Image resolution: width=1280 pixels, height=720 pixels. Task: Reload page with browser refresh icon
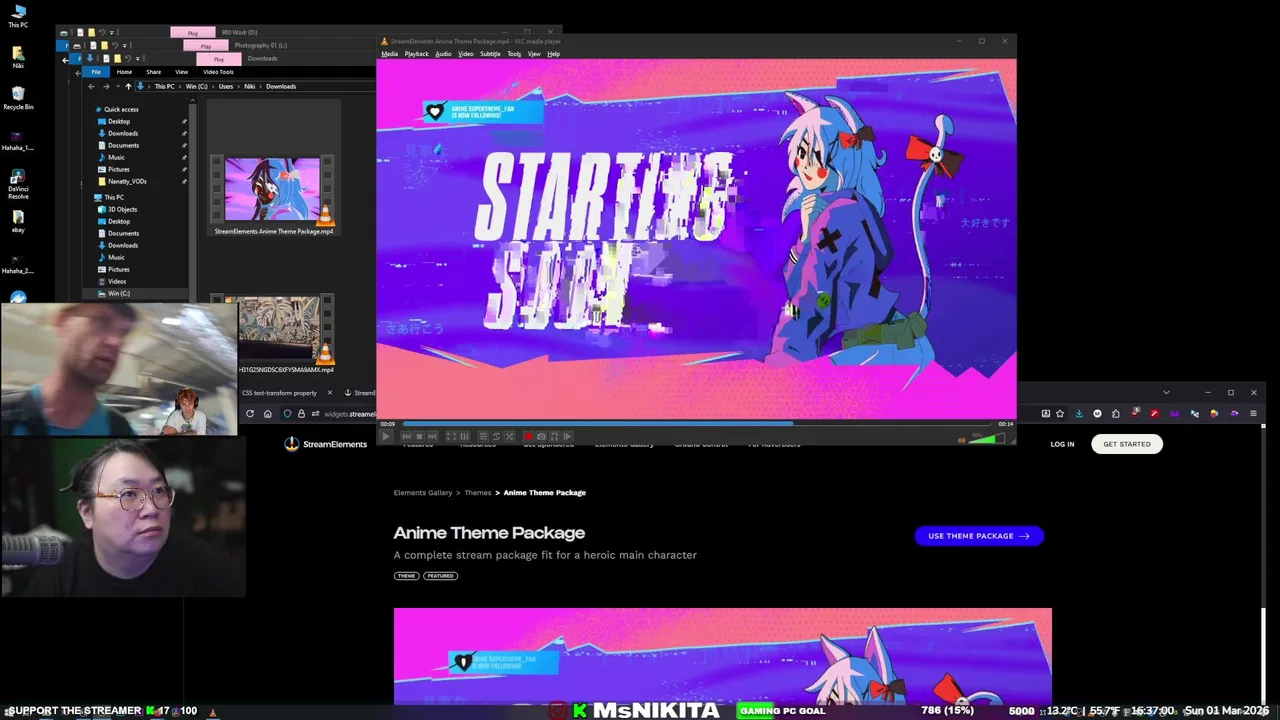[250, 414]
